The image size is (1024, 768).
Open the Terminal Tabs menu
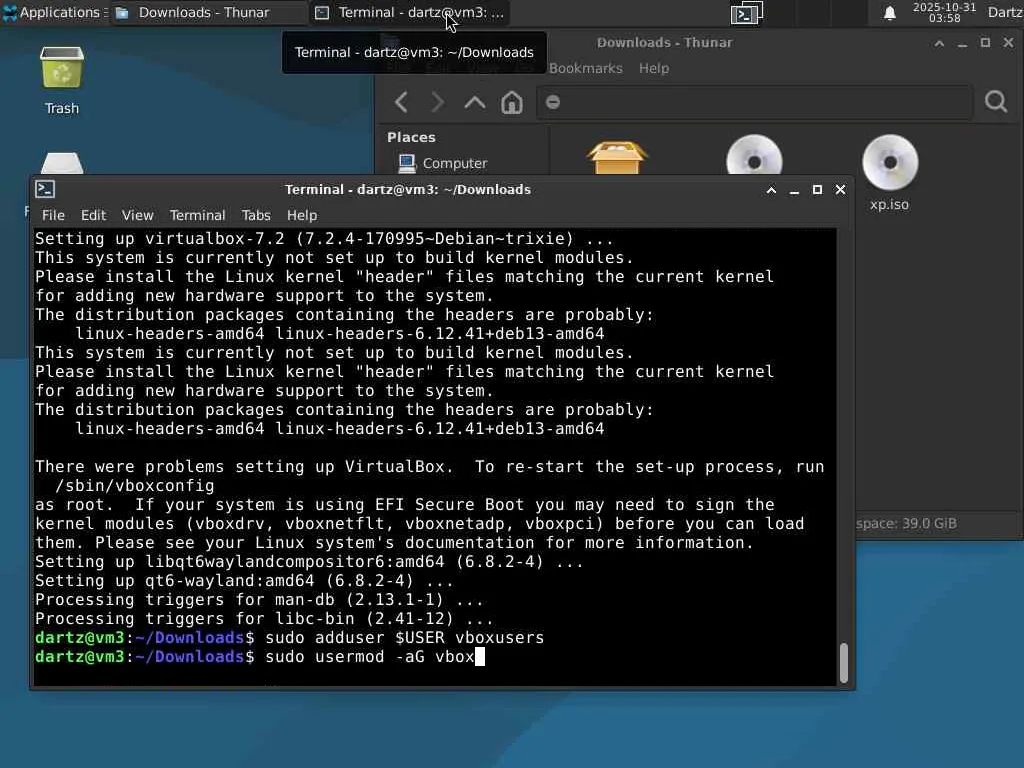(256, 216)
